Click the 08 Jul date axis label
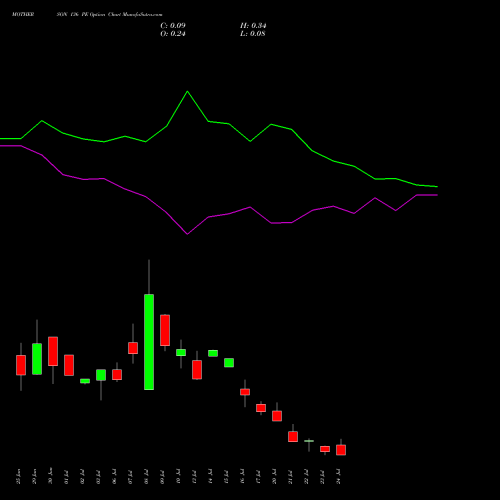 tap(146, 477)
